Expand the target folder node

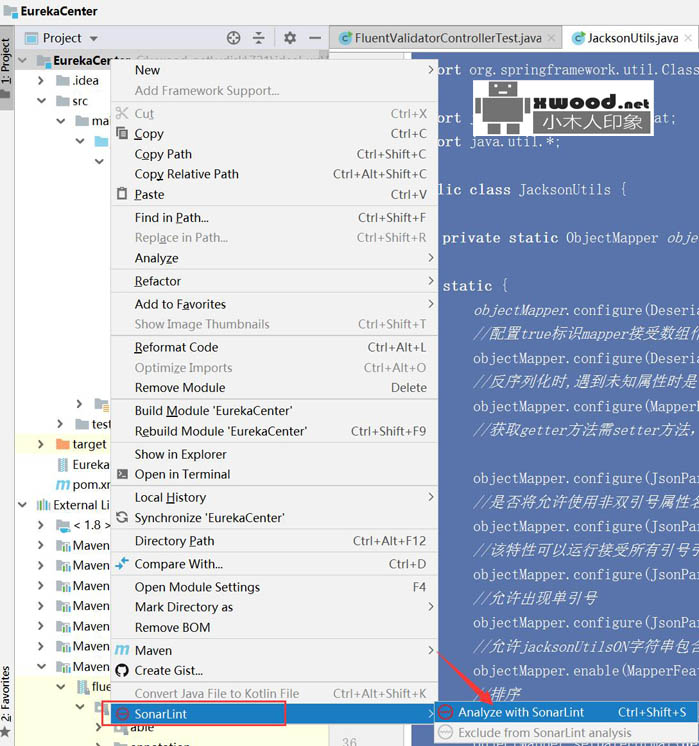(x=41, y=444)
